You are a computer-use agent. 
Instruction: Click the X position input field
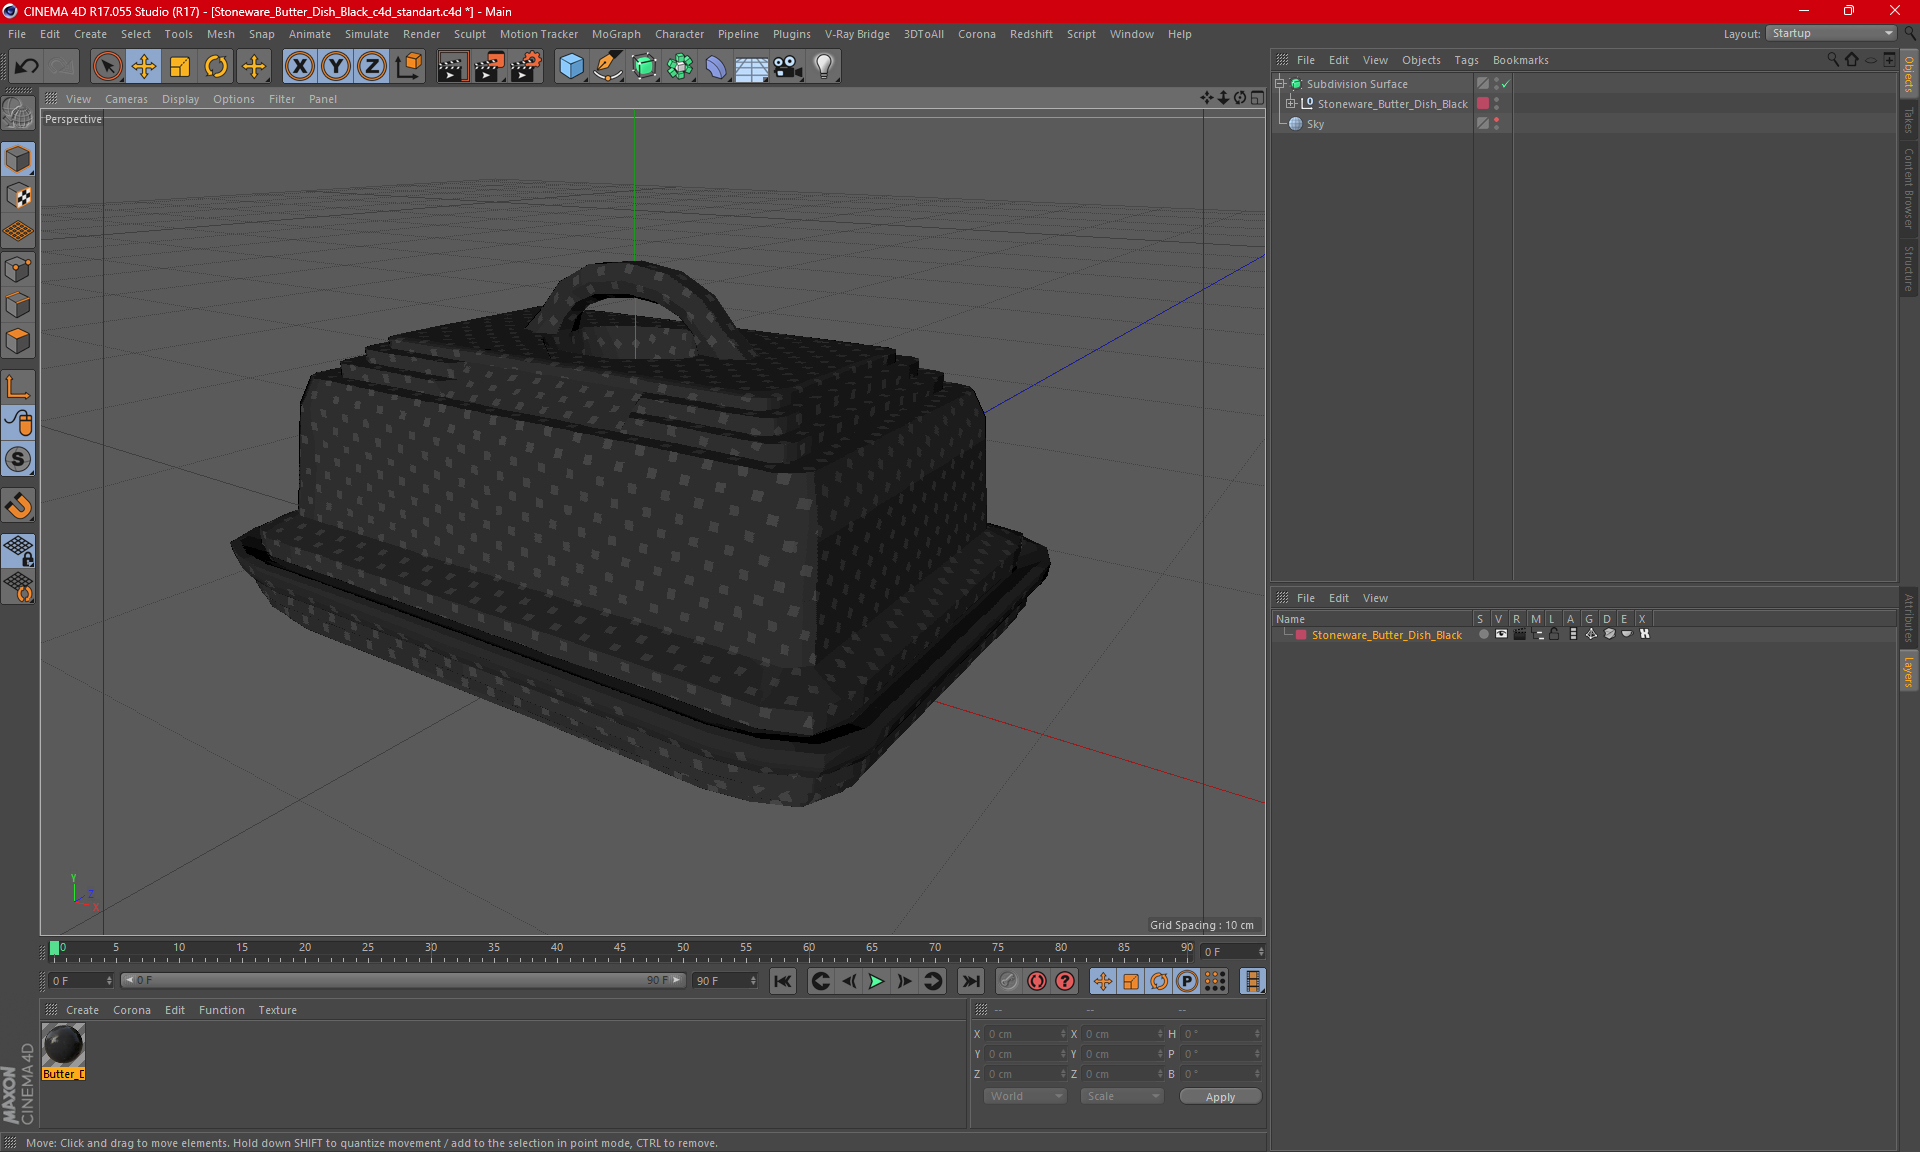(1024, 1034)
